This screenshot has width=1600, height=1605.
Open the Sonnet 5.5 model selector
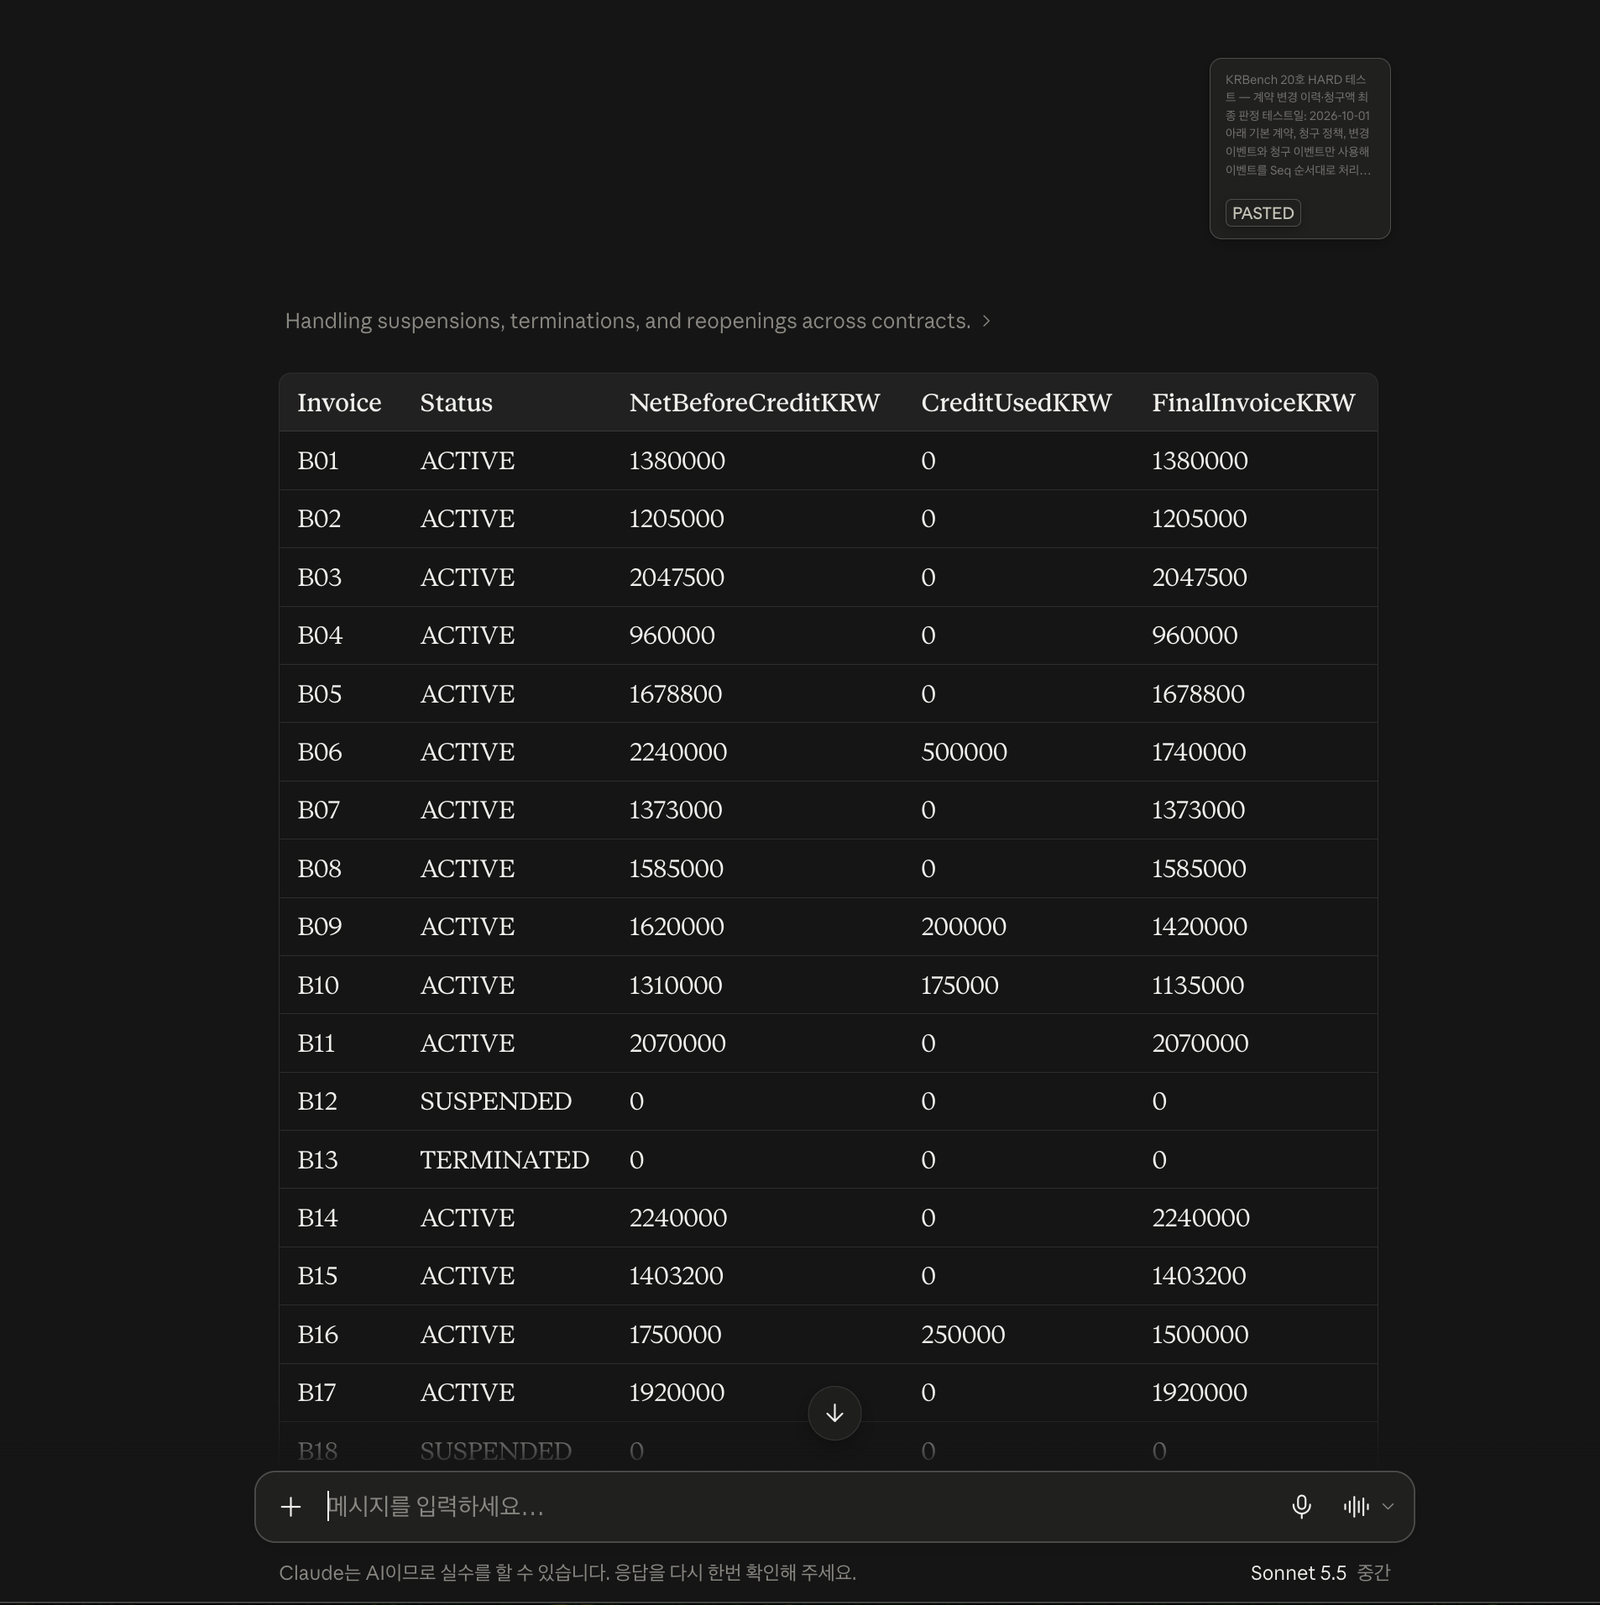(1320, 1573)
